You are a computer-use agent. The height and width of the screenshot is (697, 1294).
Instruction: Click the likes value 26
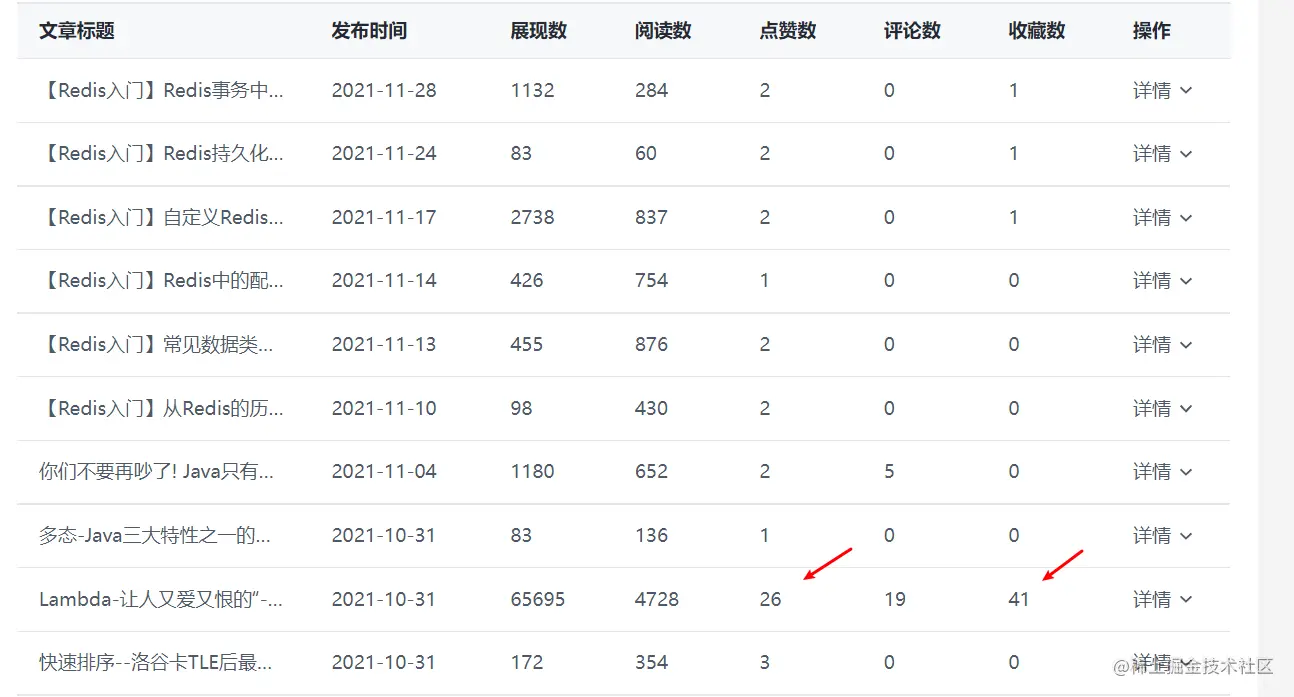pos(770,599)
